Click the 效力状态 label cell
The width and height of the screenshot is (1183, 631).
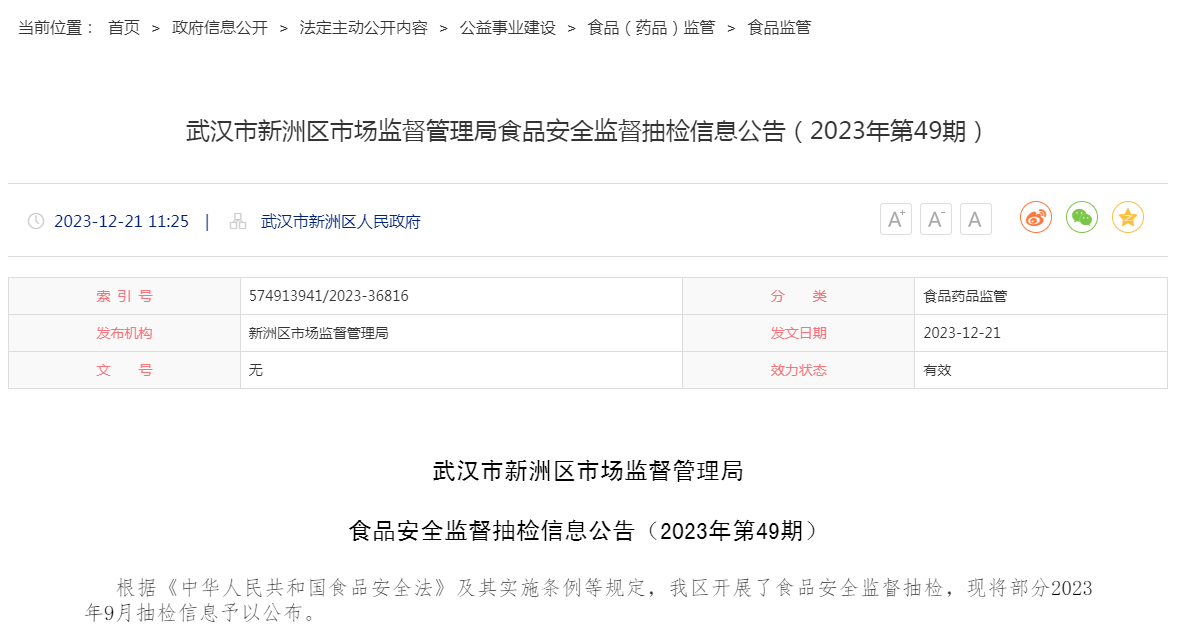798,370
